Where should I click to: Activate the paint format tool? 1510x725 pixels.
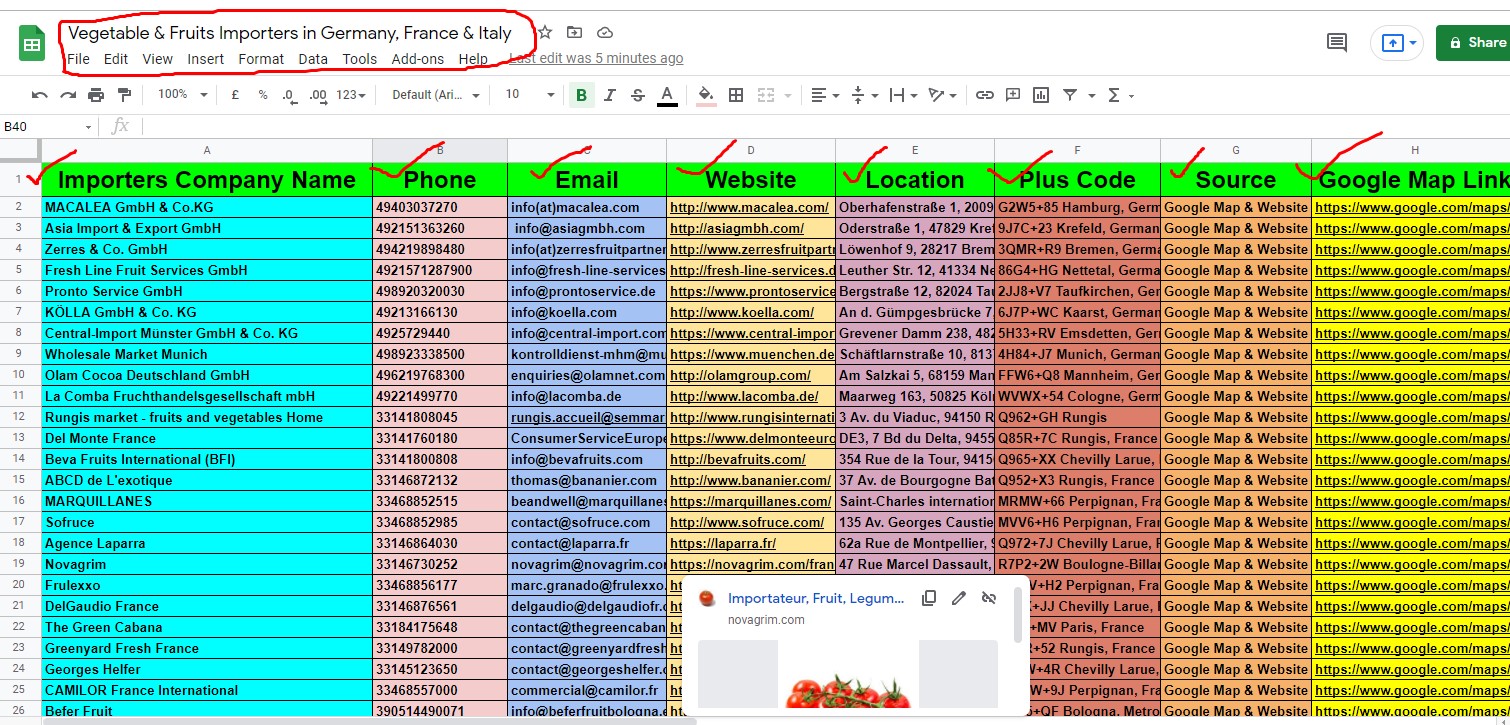(124, 95)
